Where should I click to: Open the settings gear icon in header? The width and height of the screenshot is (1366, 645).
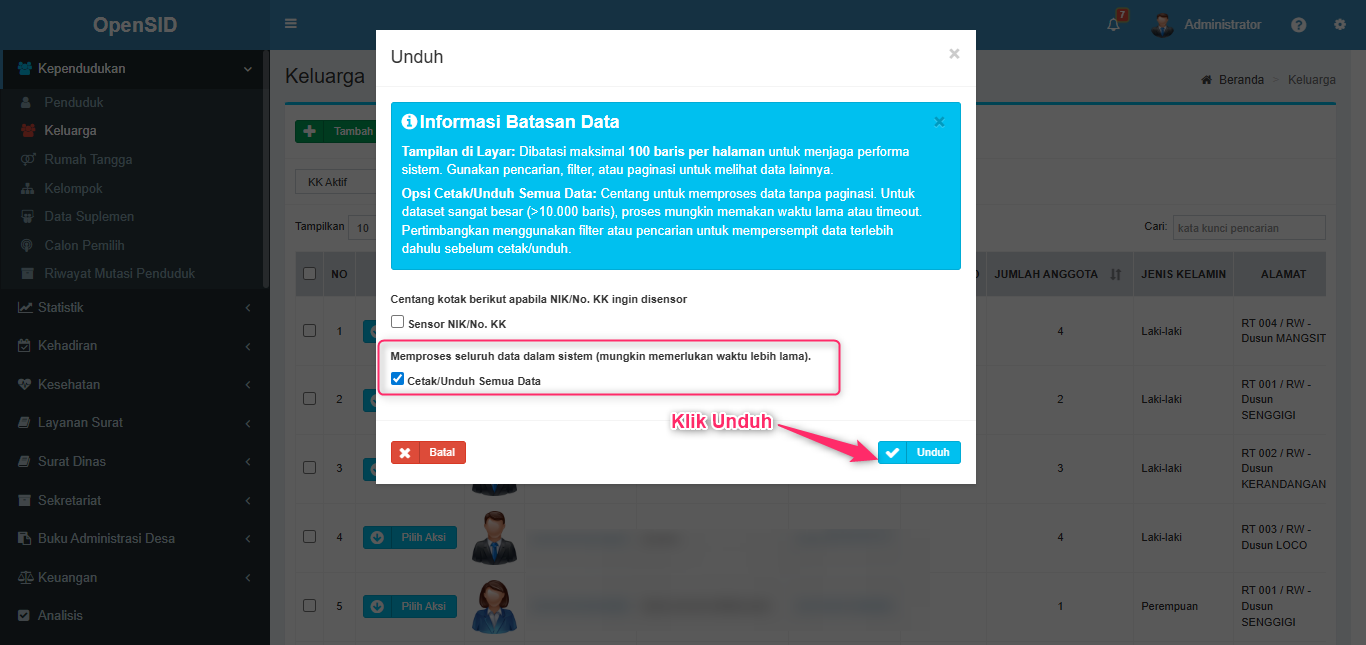click(x=1340, y=25)
